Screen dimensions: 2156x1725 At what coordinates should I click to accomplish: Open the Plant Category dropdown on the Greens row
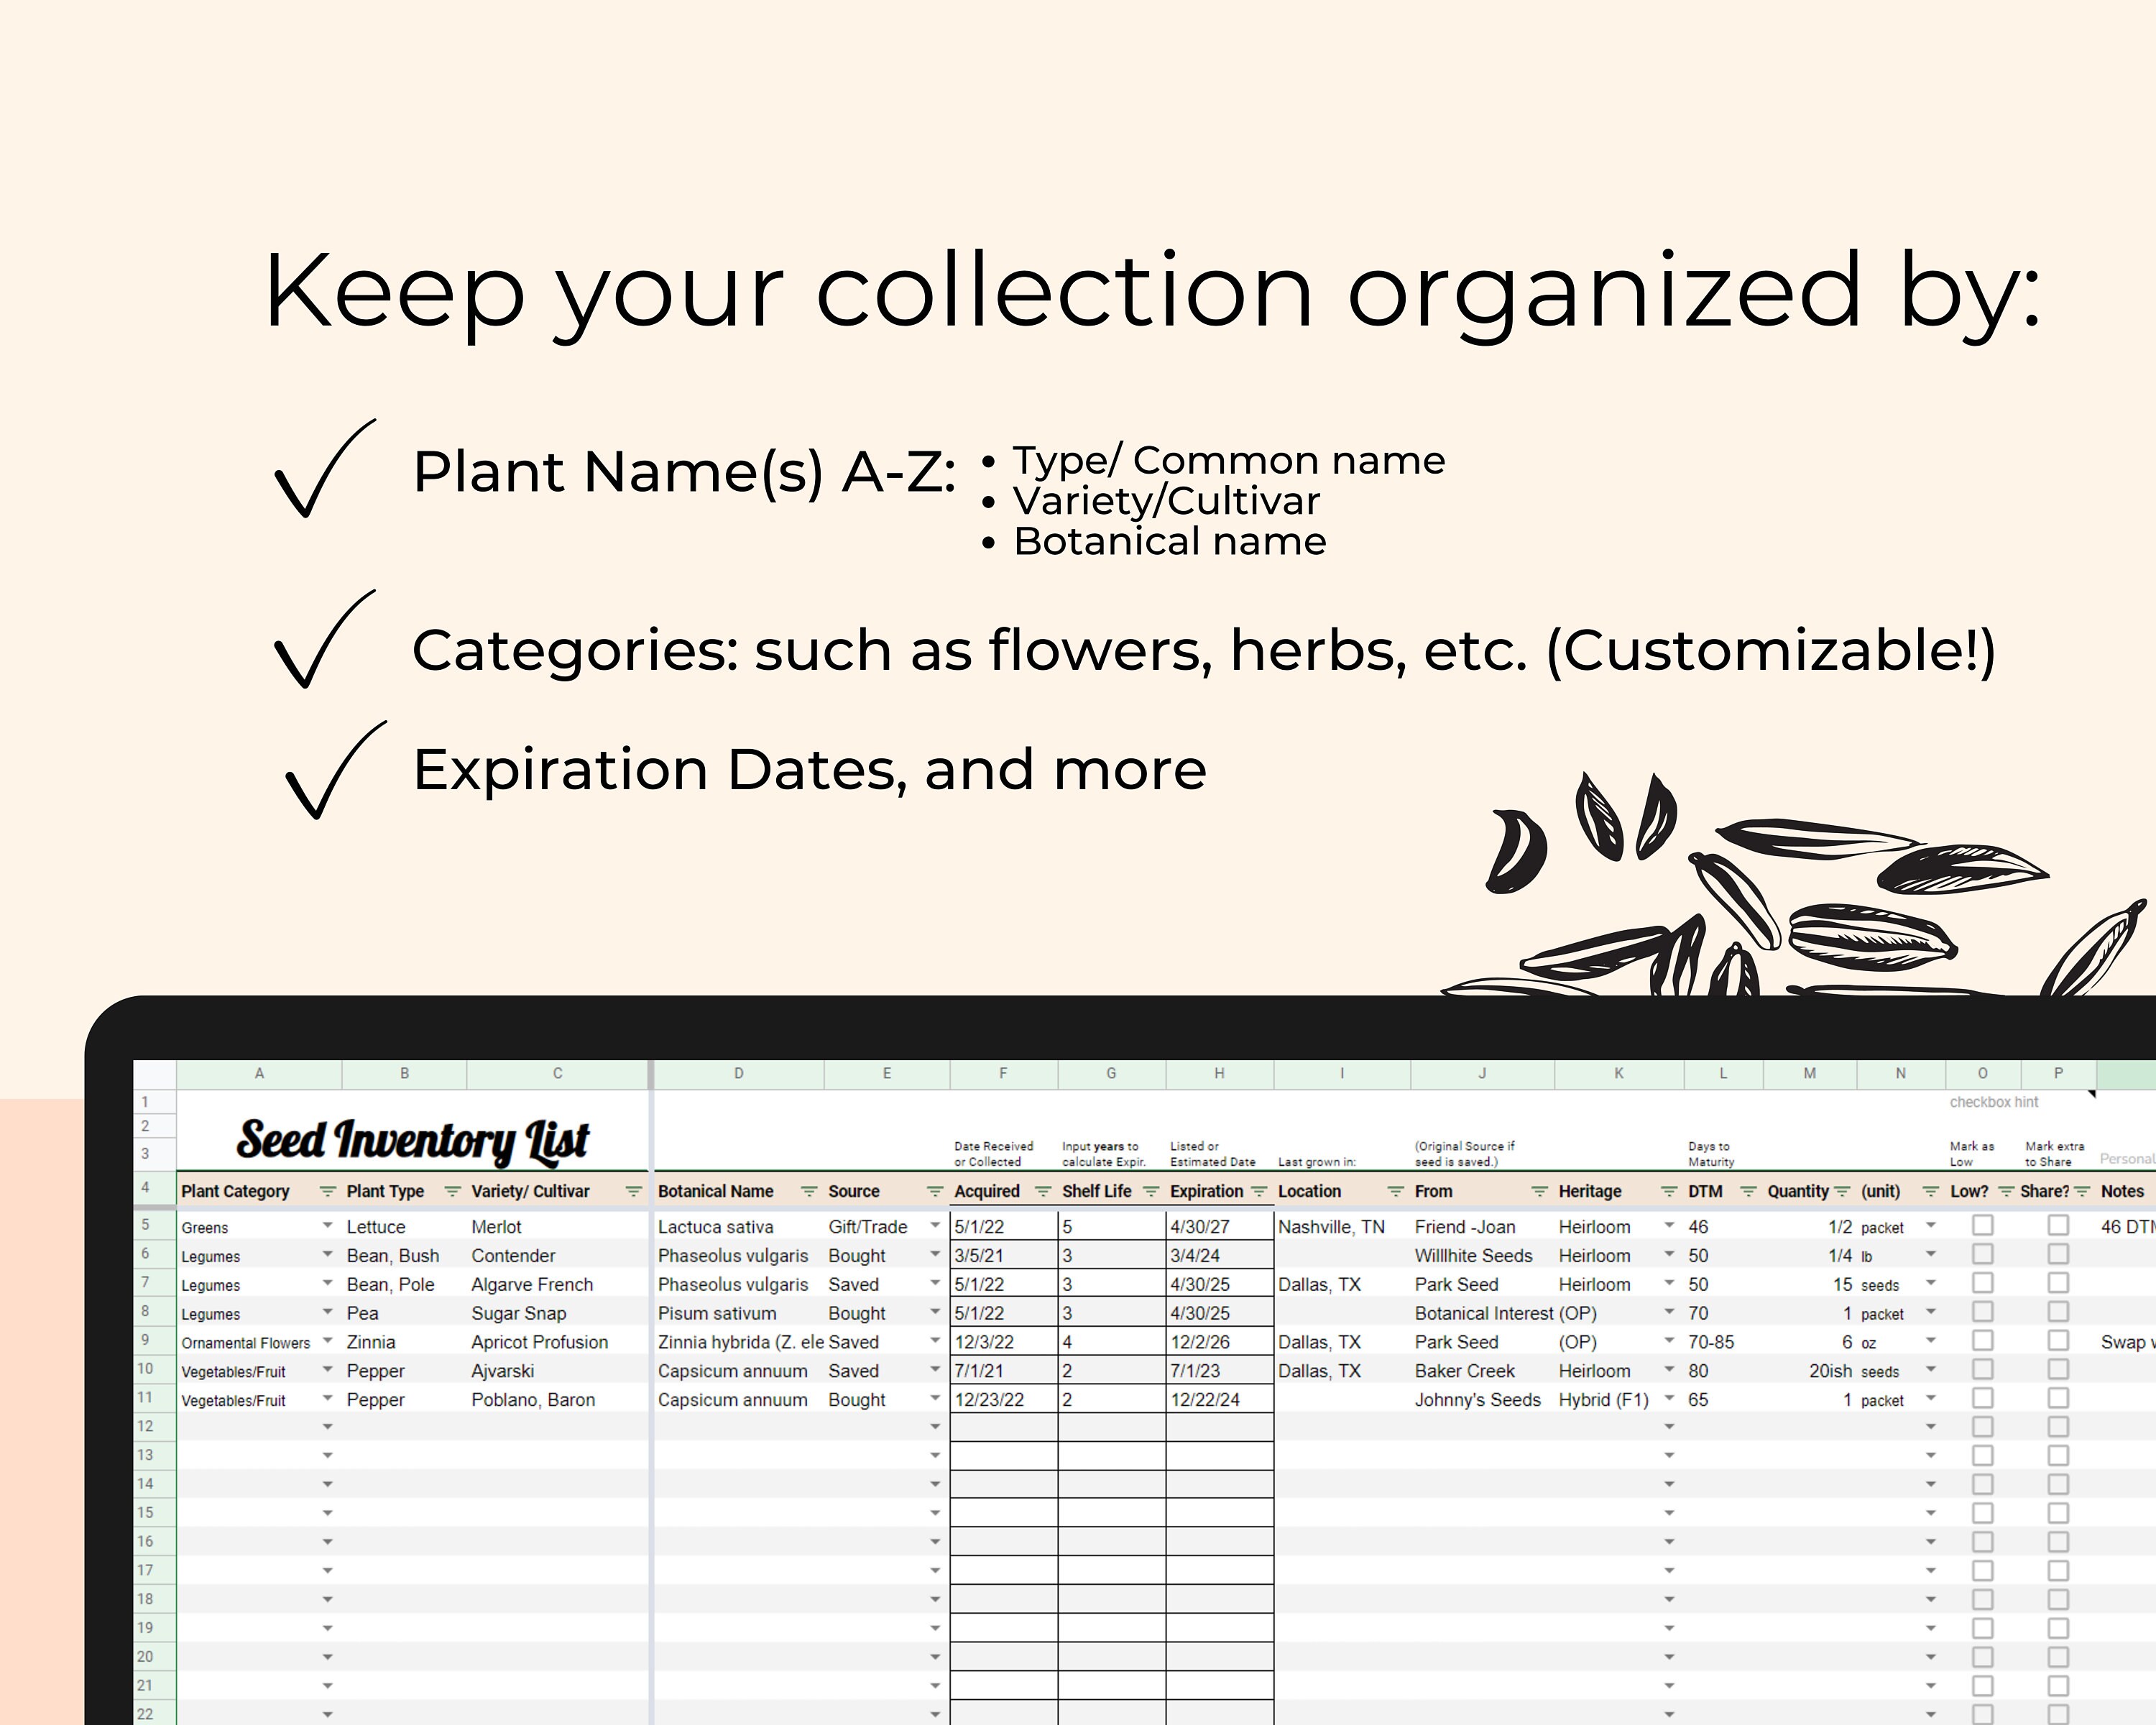click(x=328, y=1226)
